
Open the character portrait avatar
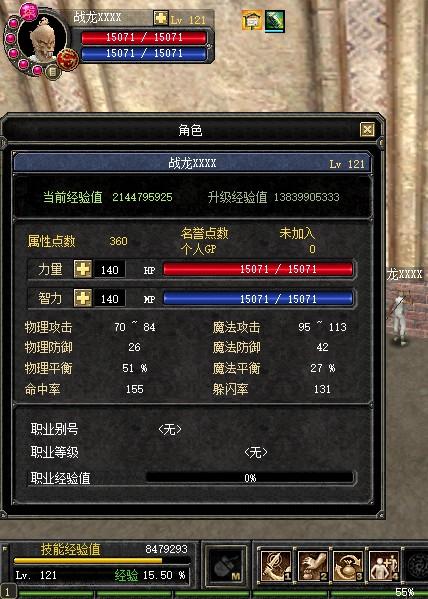[x=42, y=39]
